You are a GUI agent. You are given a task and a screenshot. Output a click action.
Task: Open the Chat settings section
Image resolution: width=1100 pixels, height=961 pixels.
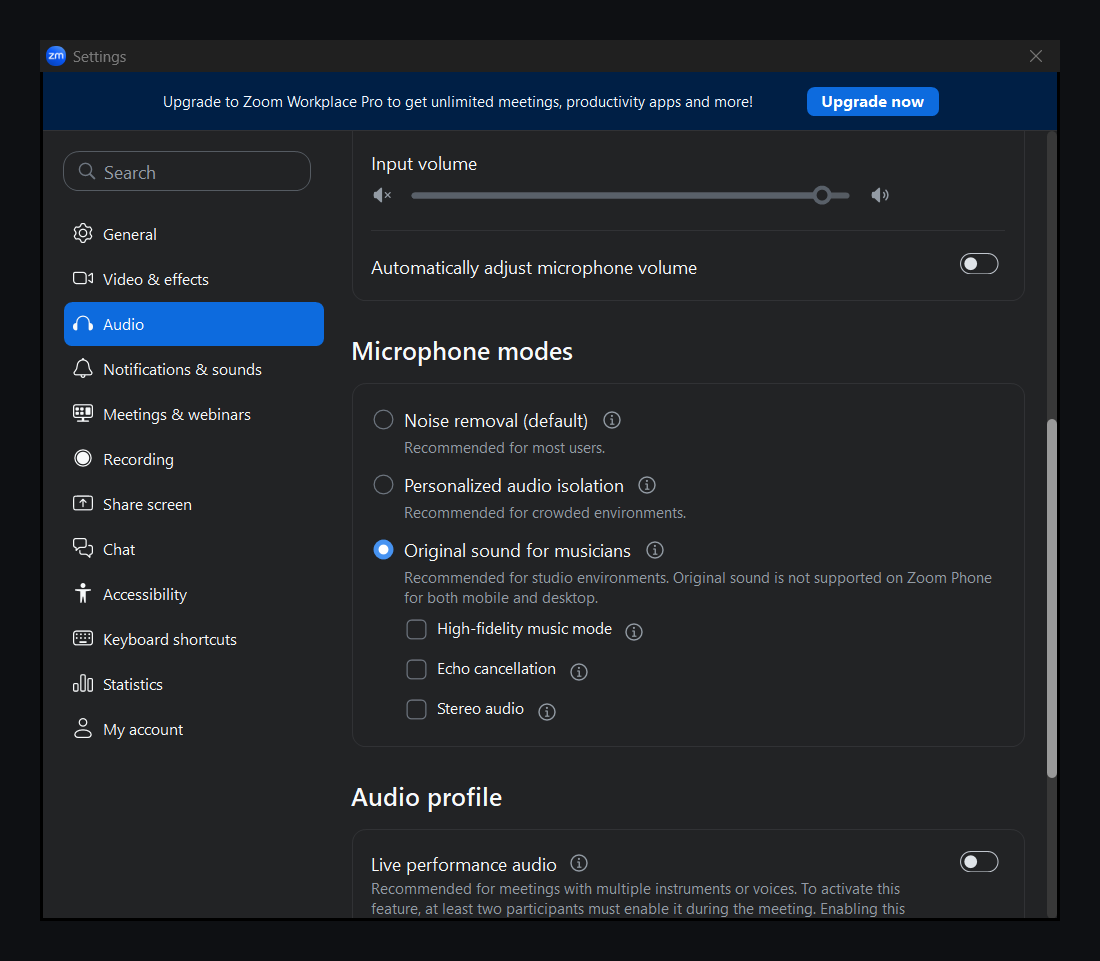click(x=194, y=549)
